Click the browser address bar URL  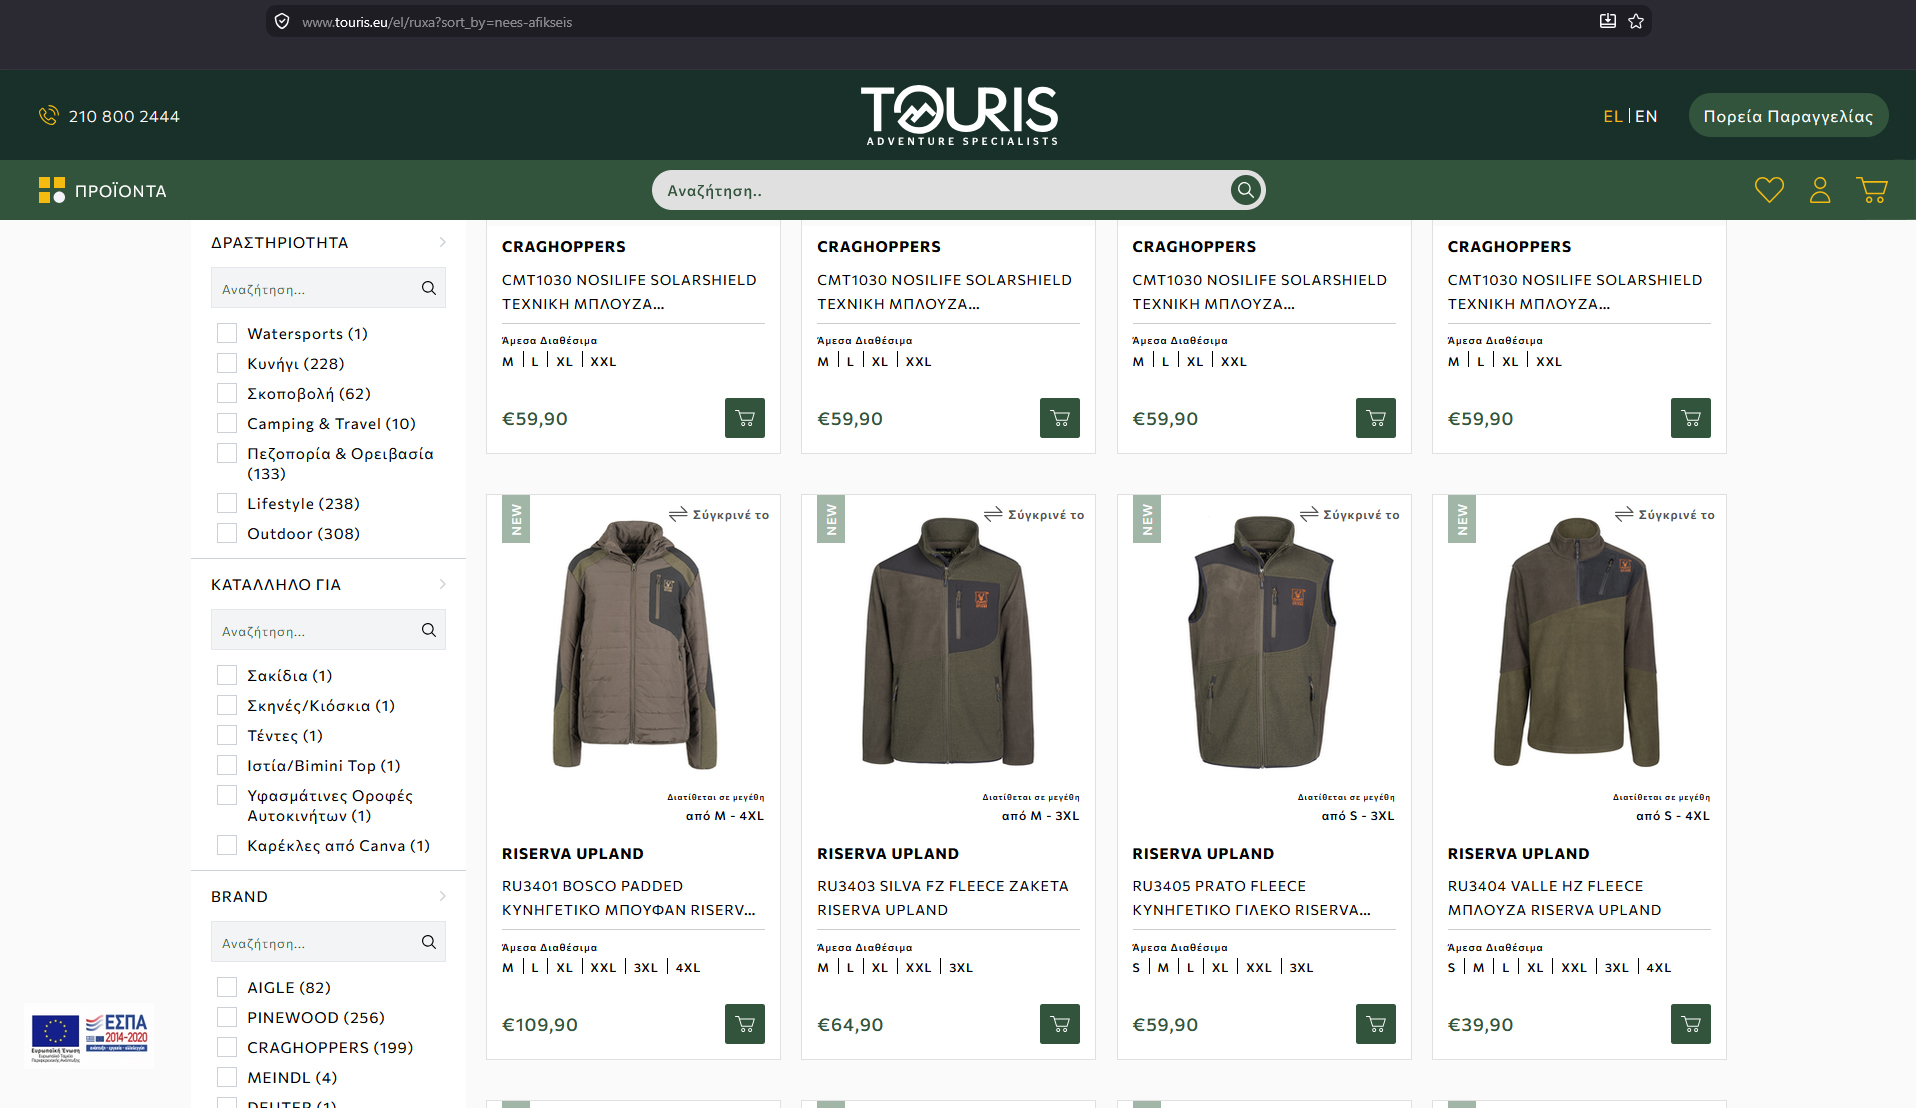[437, 22]
